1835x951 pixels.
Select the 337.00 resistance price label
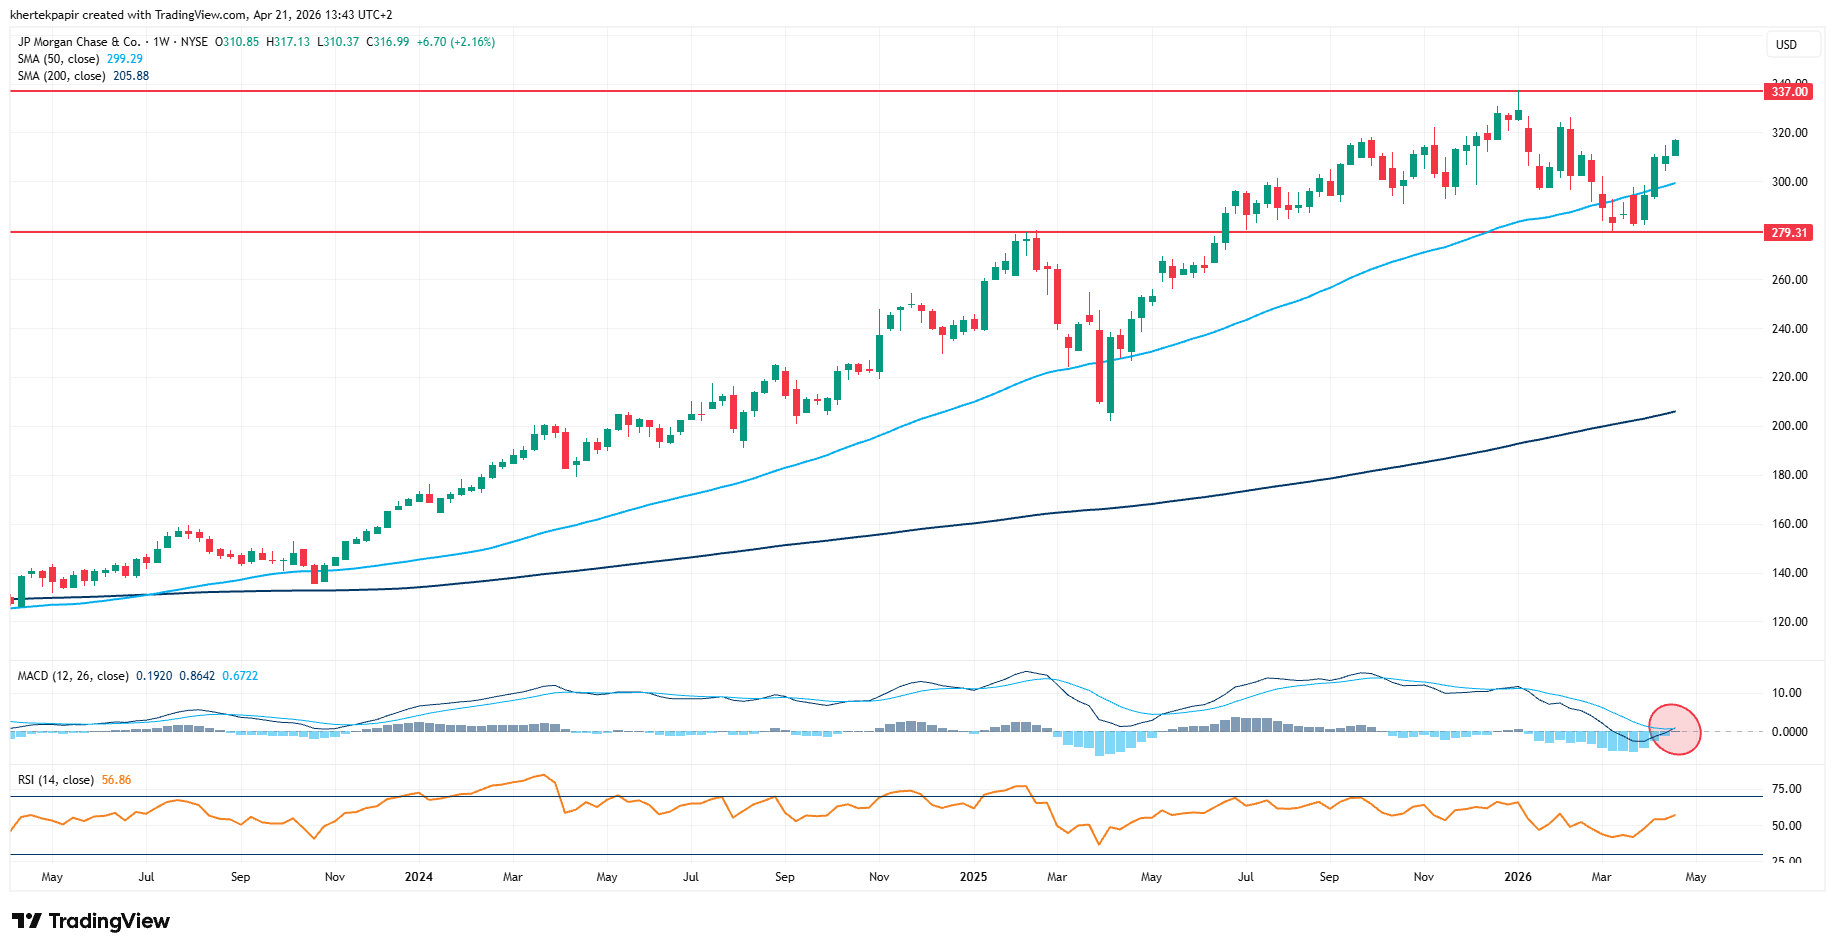[1789, 92]
